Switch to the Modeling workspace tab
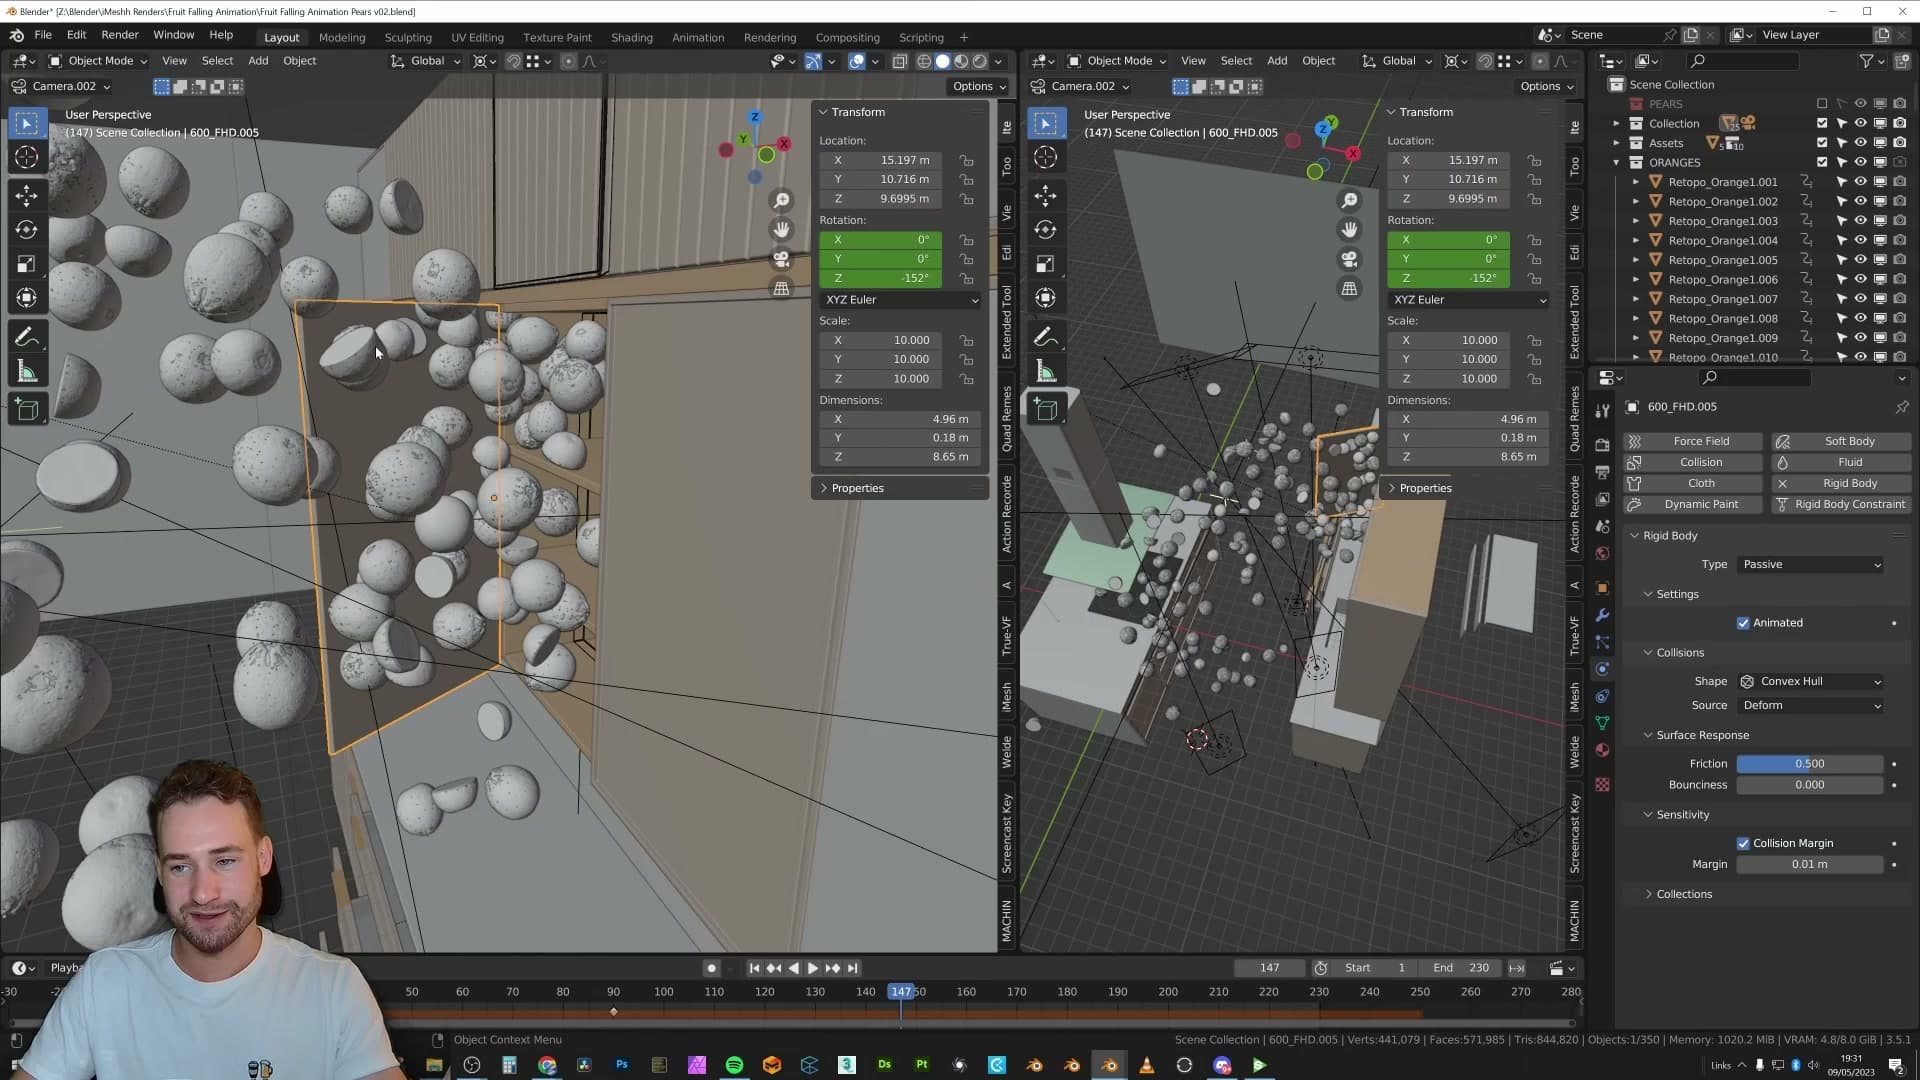The width and height of the screenshot is (1920, 1080). pos(342,37)
